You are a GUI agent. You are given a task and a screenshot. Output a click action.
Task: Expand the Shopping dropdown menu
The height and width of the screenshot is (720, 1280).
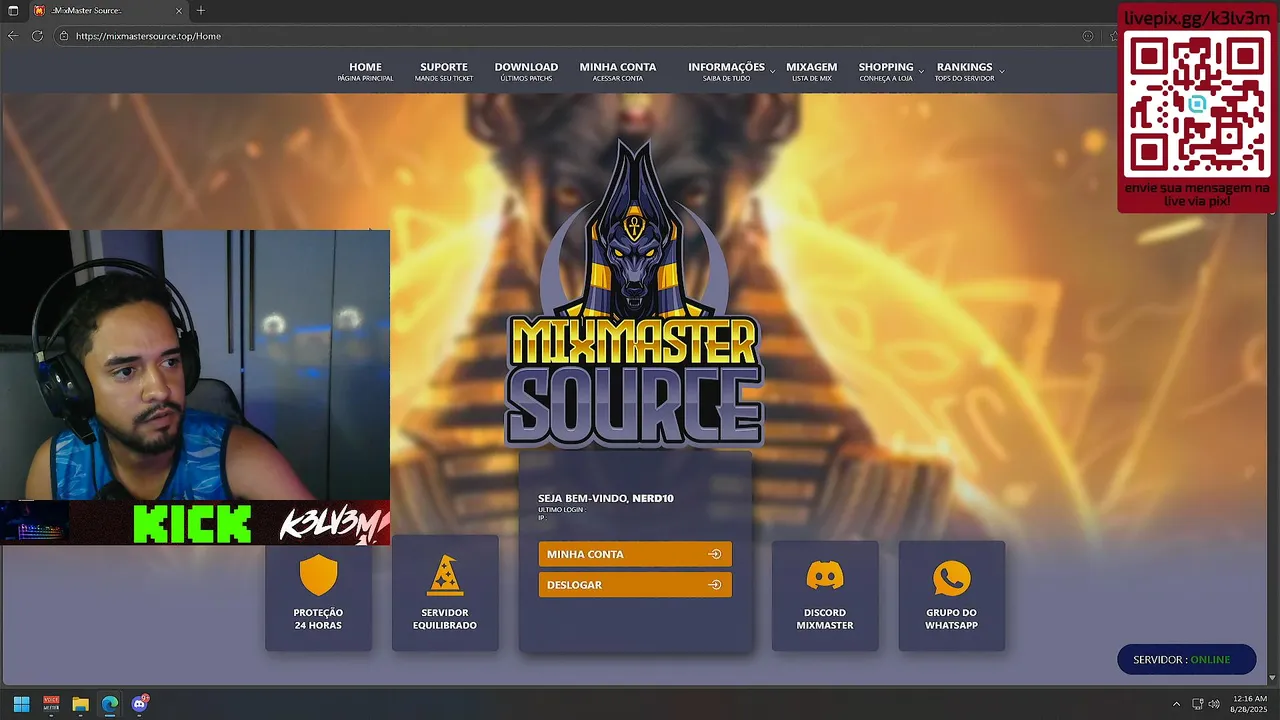click(x=890, y=71)
